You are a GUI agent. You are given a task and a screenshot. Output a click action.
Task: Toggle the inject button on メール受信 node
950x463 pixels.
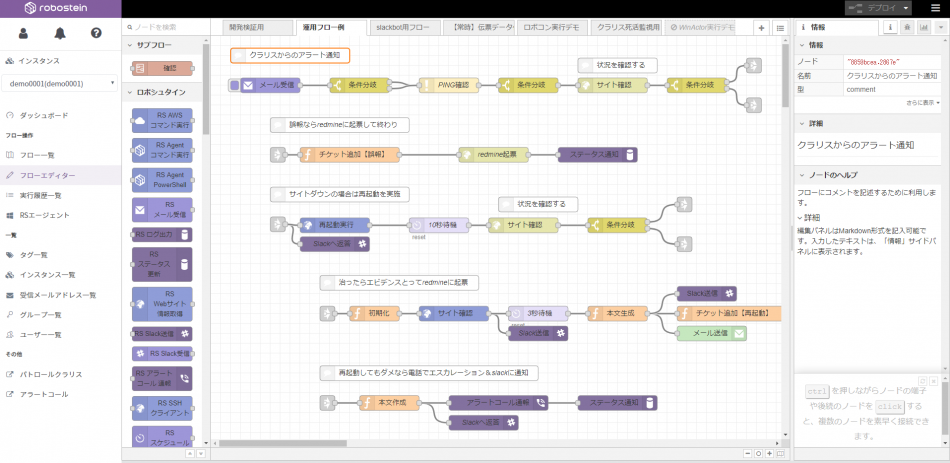(234, 85)
